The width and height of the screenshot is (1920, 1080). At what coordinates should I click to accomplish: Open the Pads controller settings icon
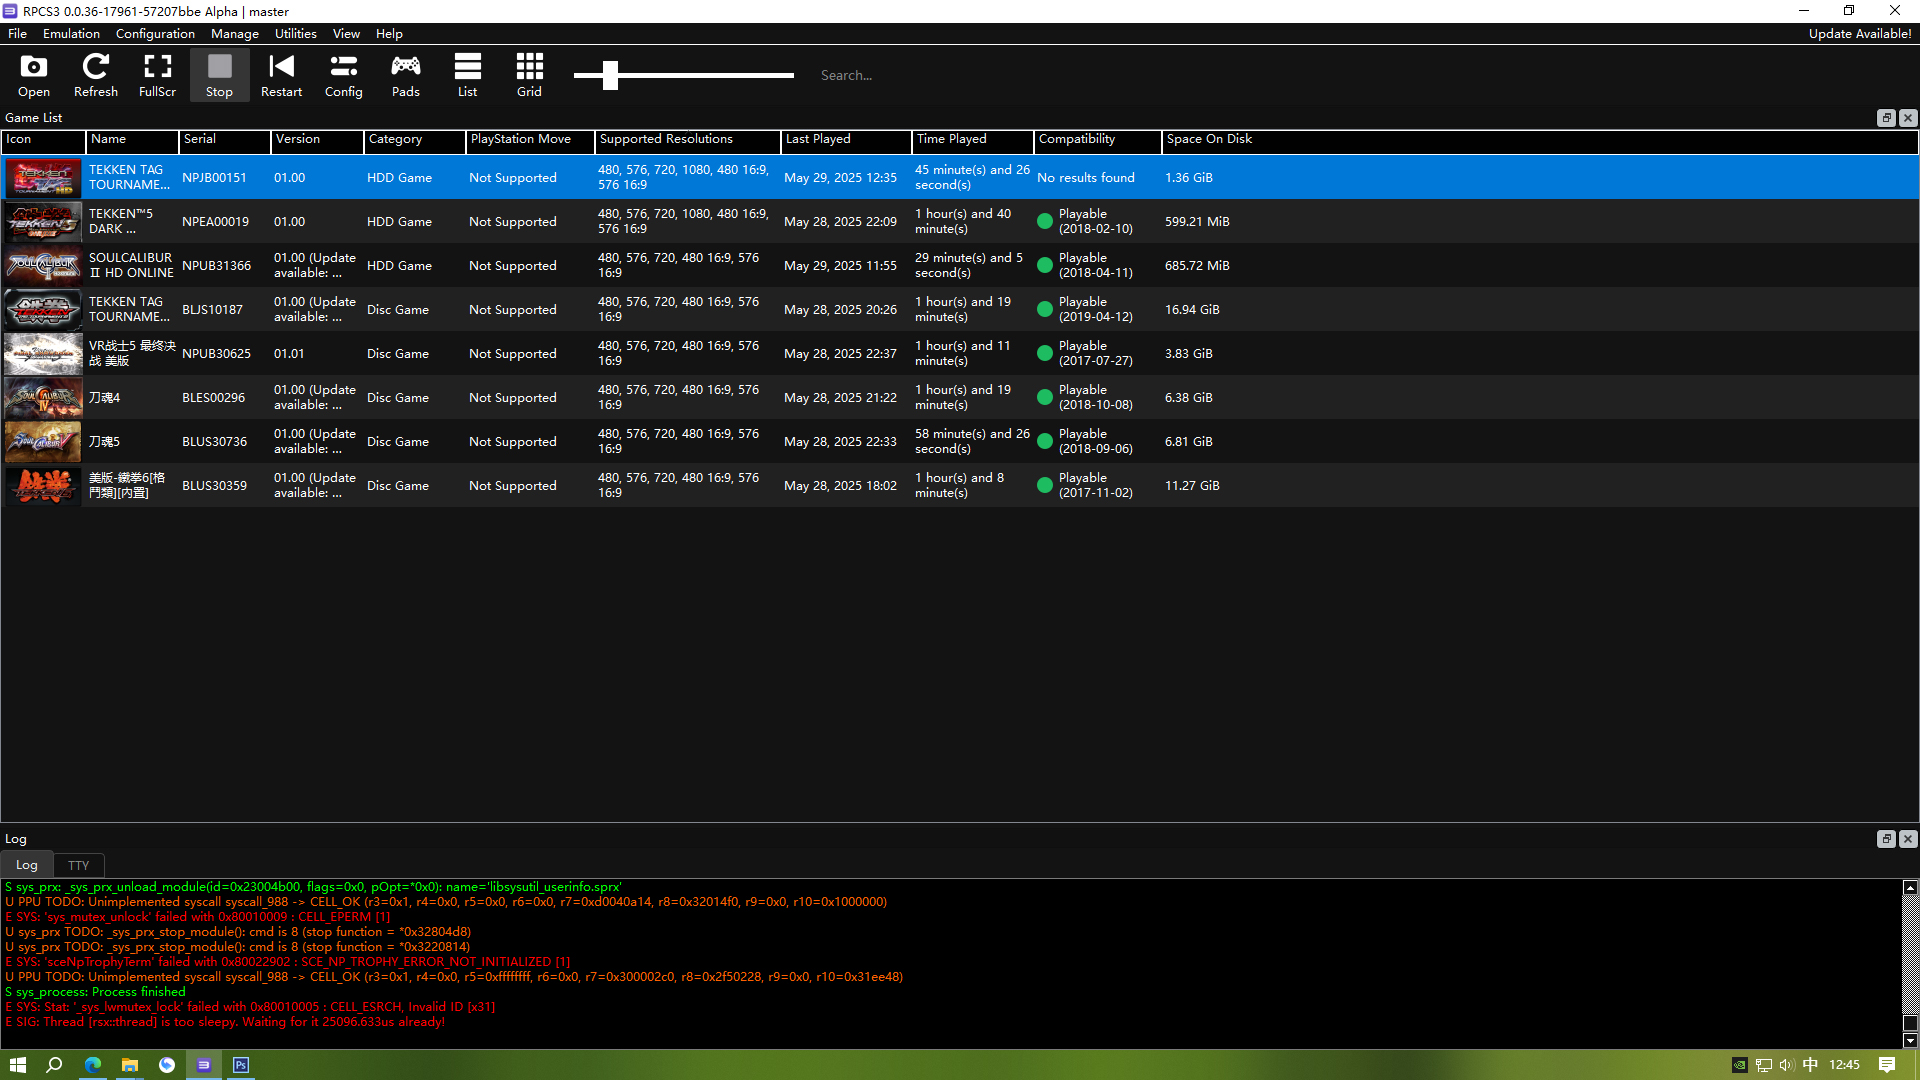(405, 75)
